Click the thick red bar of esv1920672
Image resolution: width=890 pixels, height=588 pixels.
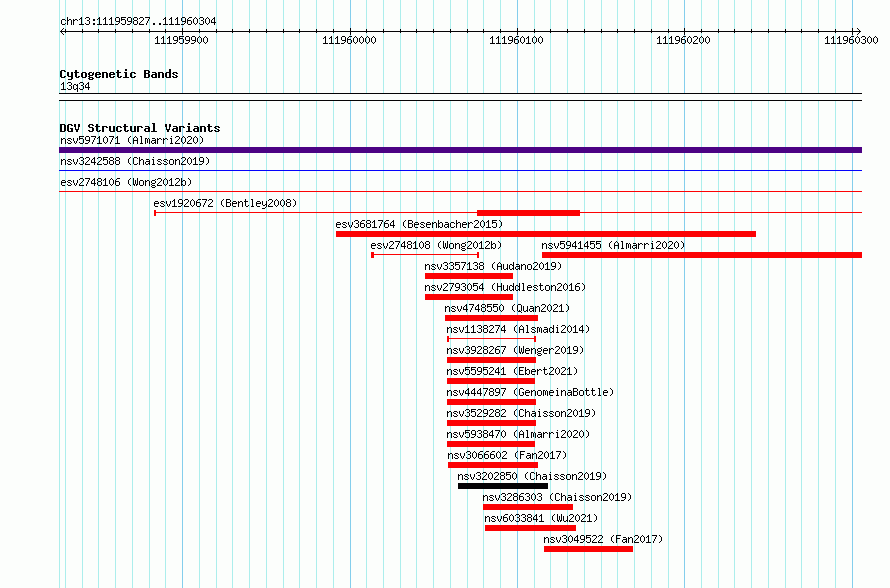[528, 213]
